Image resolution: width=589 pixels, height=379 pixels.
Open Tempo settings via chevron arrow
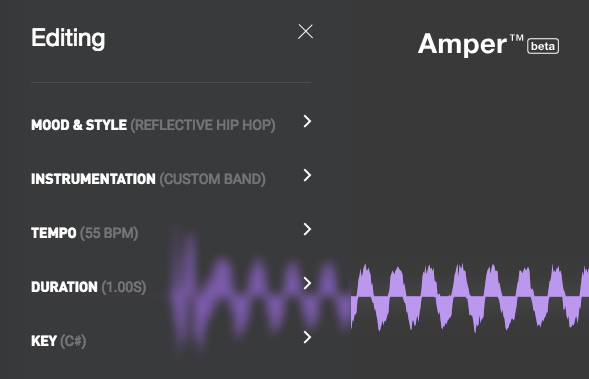307,229
